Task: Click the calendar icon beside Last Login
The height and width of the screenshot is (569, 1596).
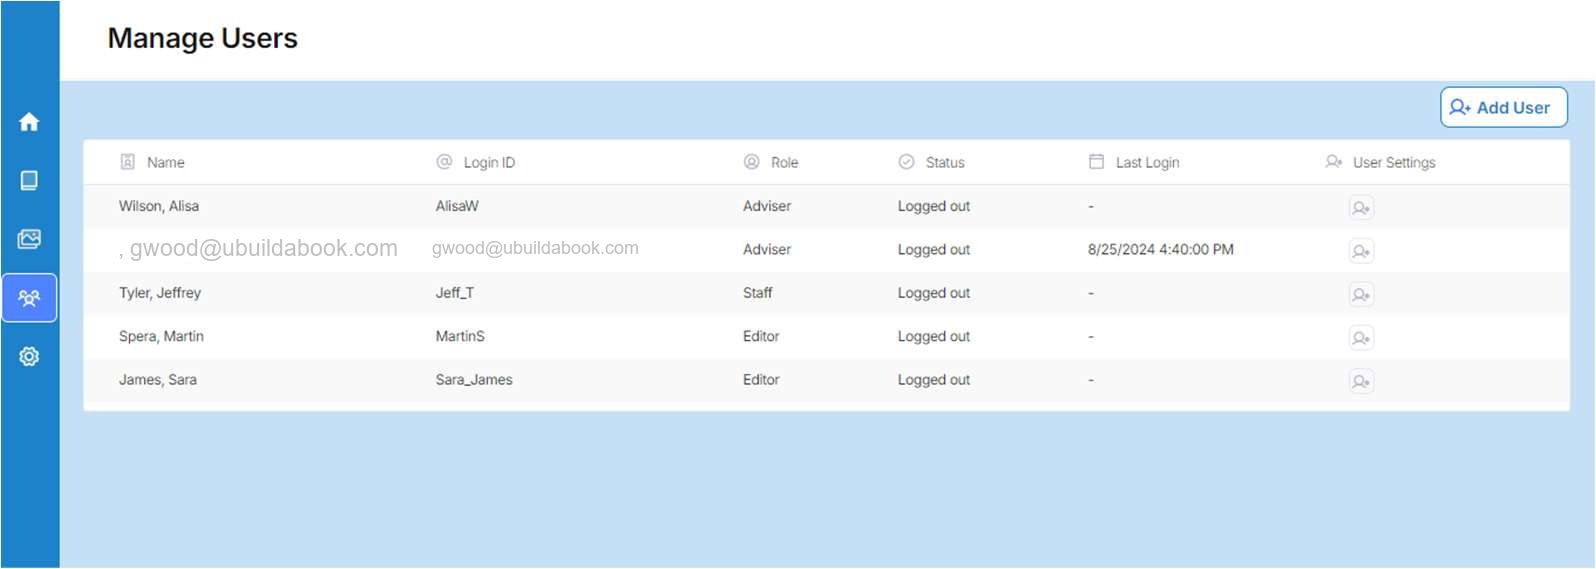Action: 1096,161
